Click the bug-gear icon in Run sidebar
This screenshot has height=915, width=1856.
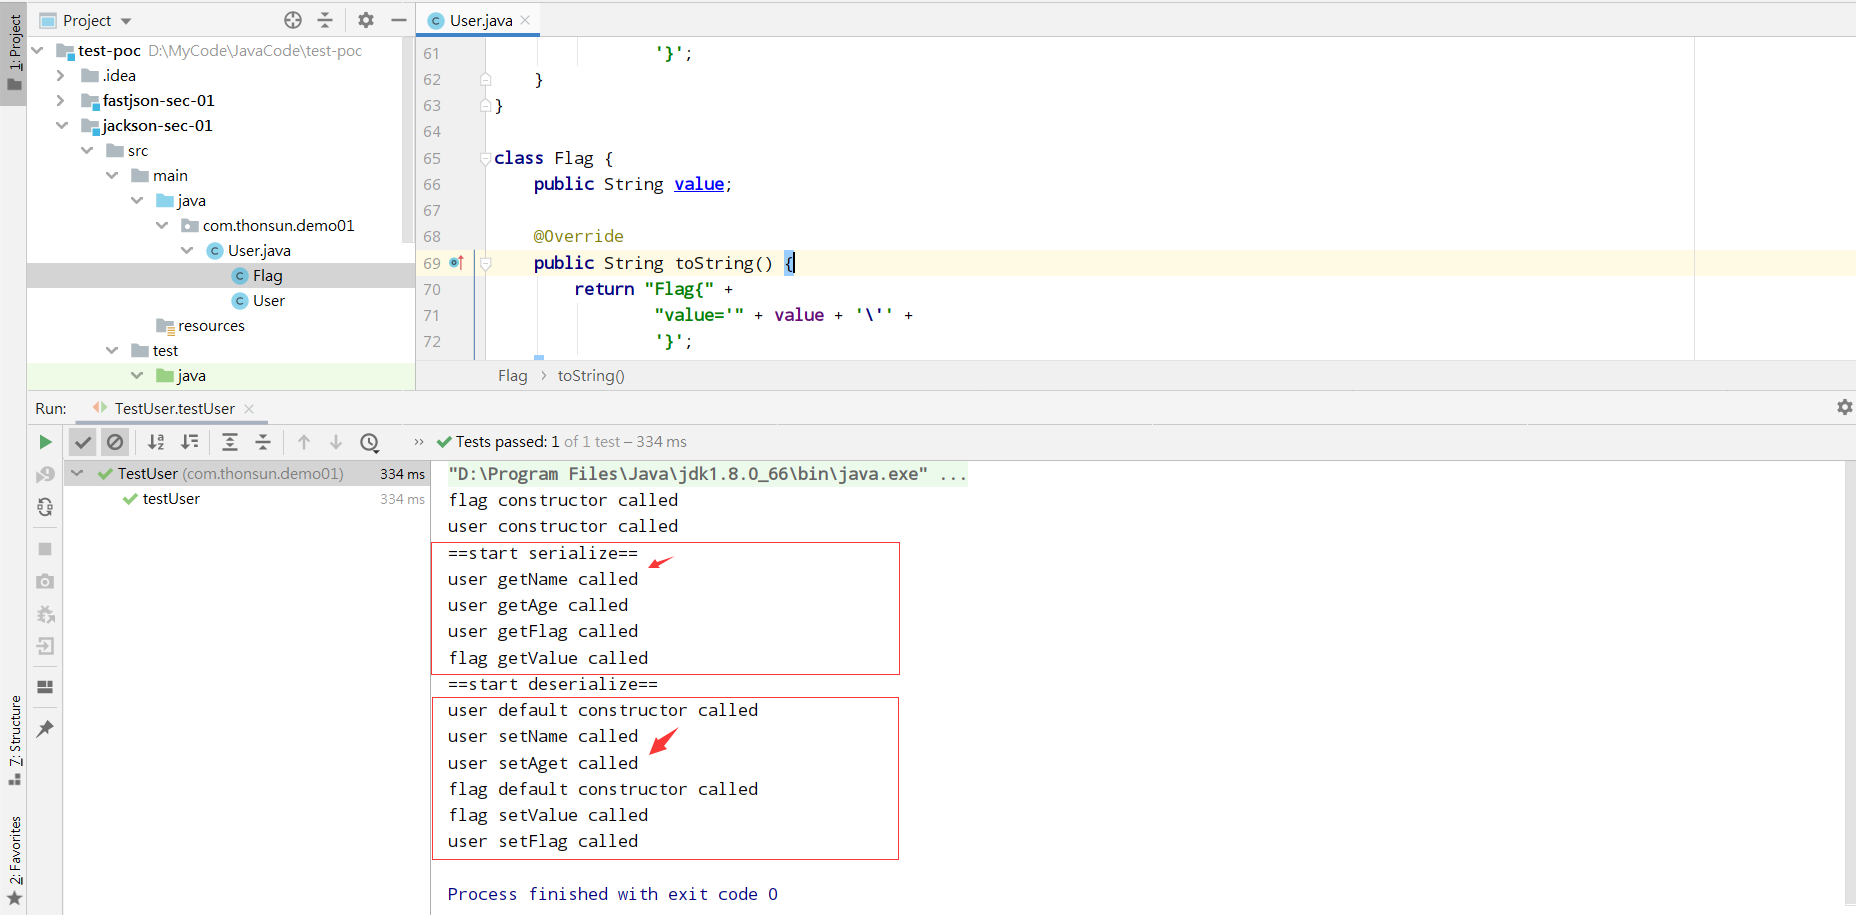coord(45,614)
